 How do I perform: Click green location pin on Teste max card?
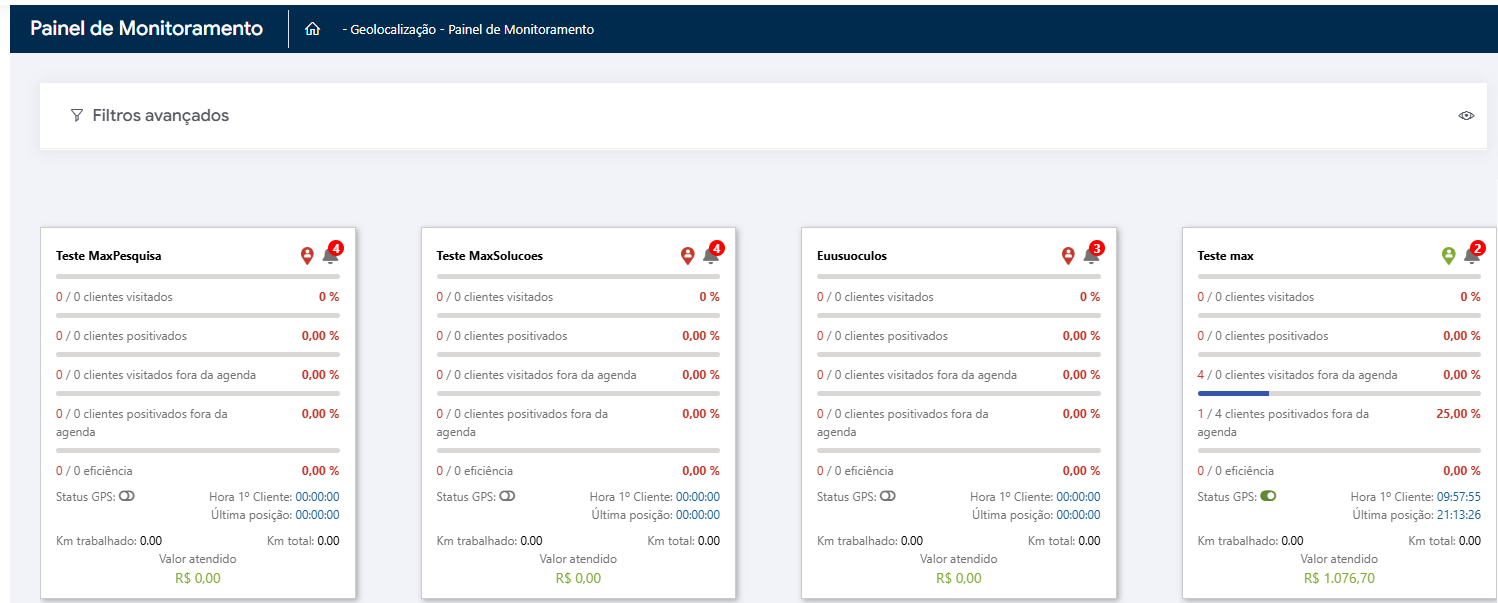pos(1448,256)
